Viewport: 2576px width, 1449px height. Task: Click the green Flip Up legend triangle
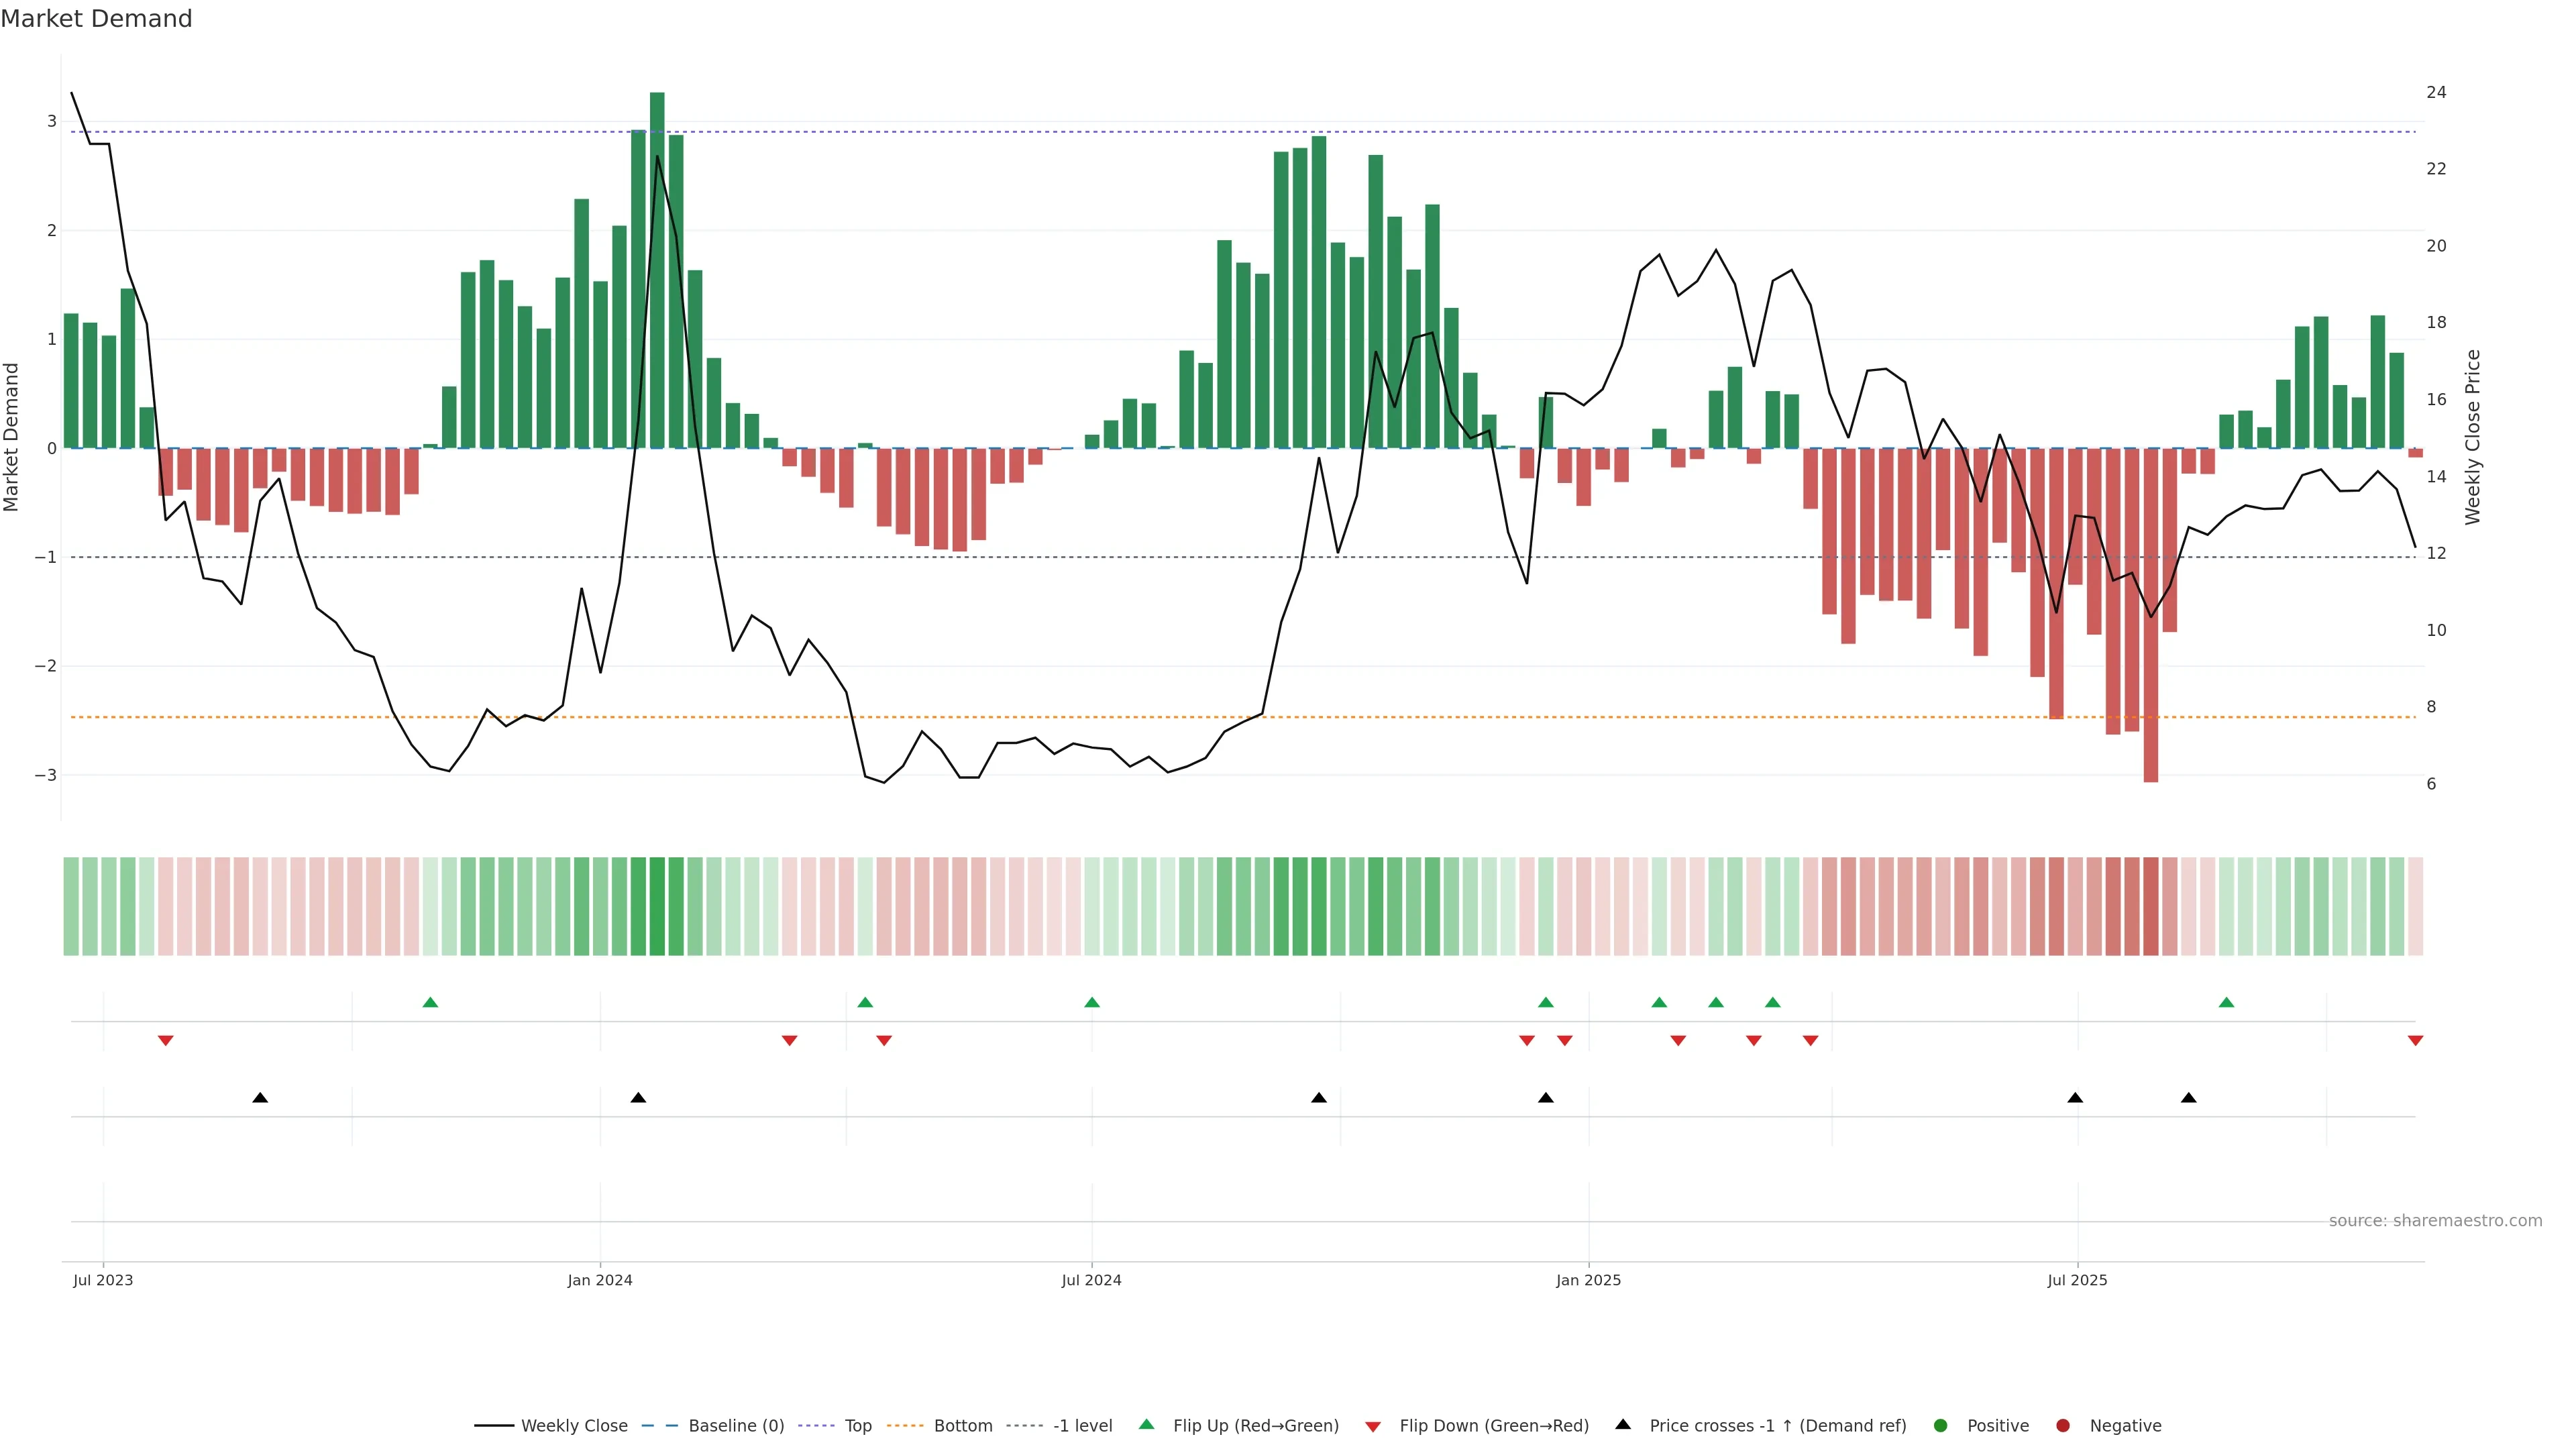[1146, 1424]
